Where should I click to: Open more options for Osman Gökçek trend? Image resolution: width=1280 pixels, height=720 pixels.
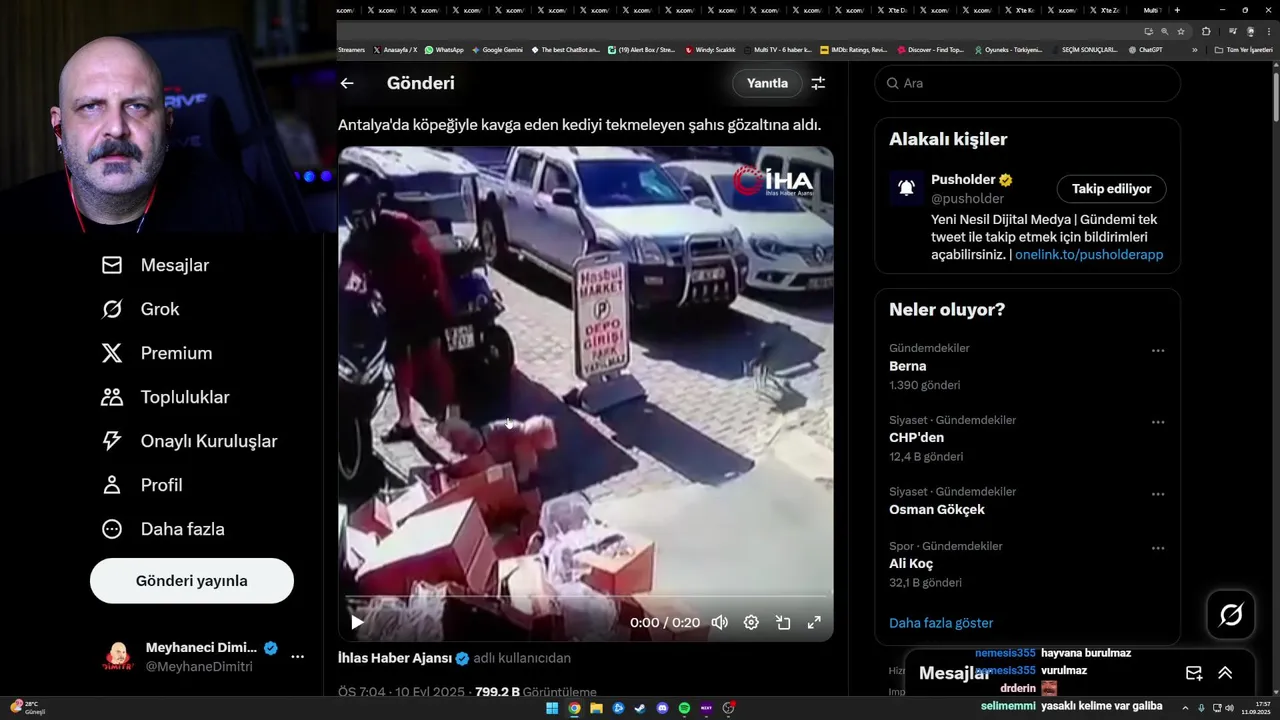[x=1158, y=494]
